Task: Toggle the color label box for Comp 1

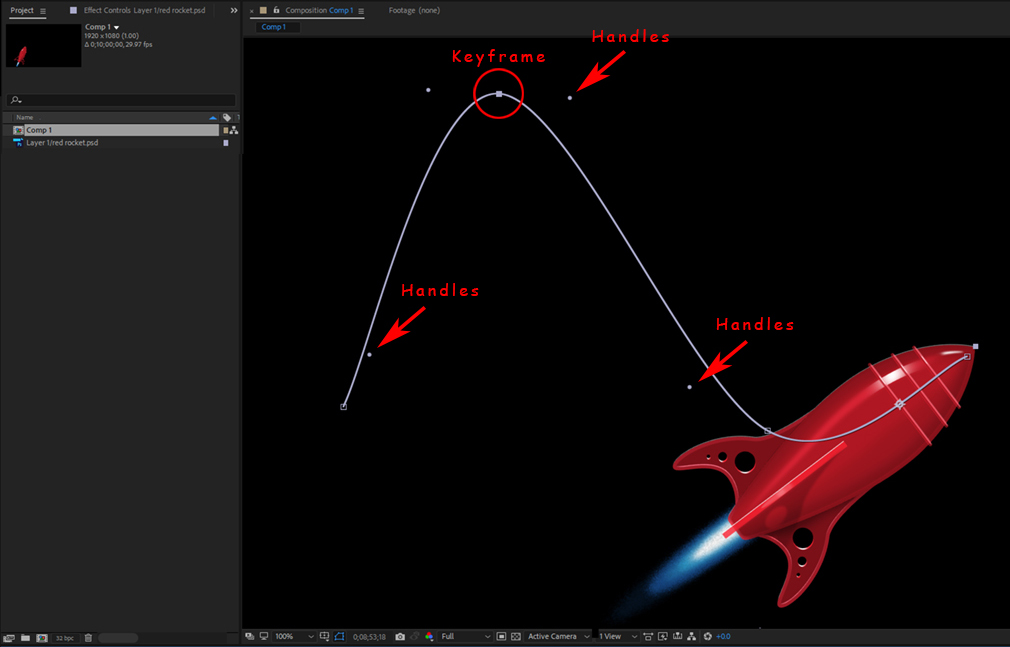Action: pyautogui.click(x=227, y=129)
